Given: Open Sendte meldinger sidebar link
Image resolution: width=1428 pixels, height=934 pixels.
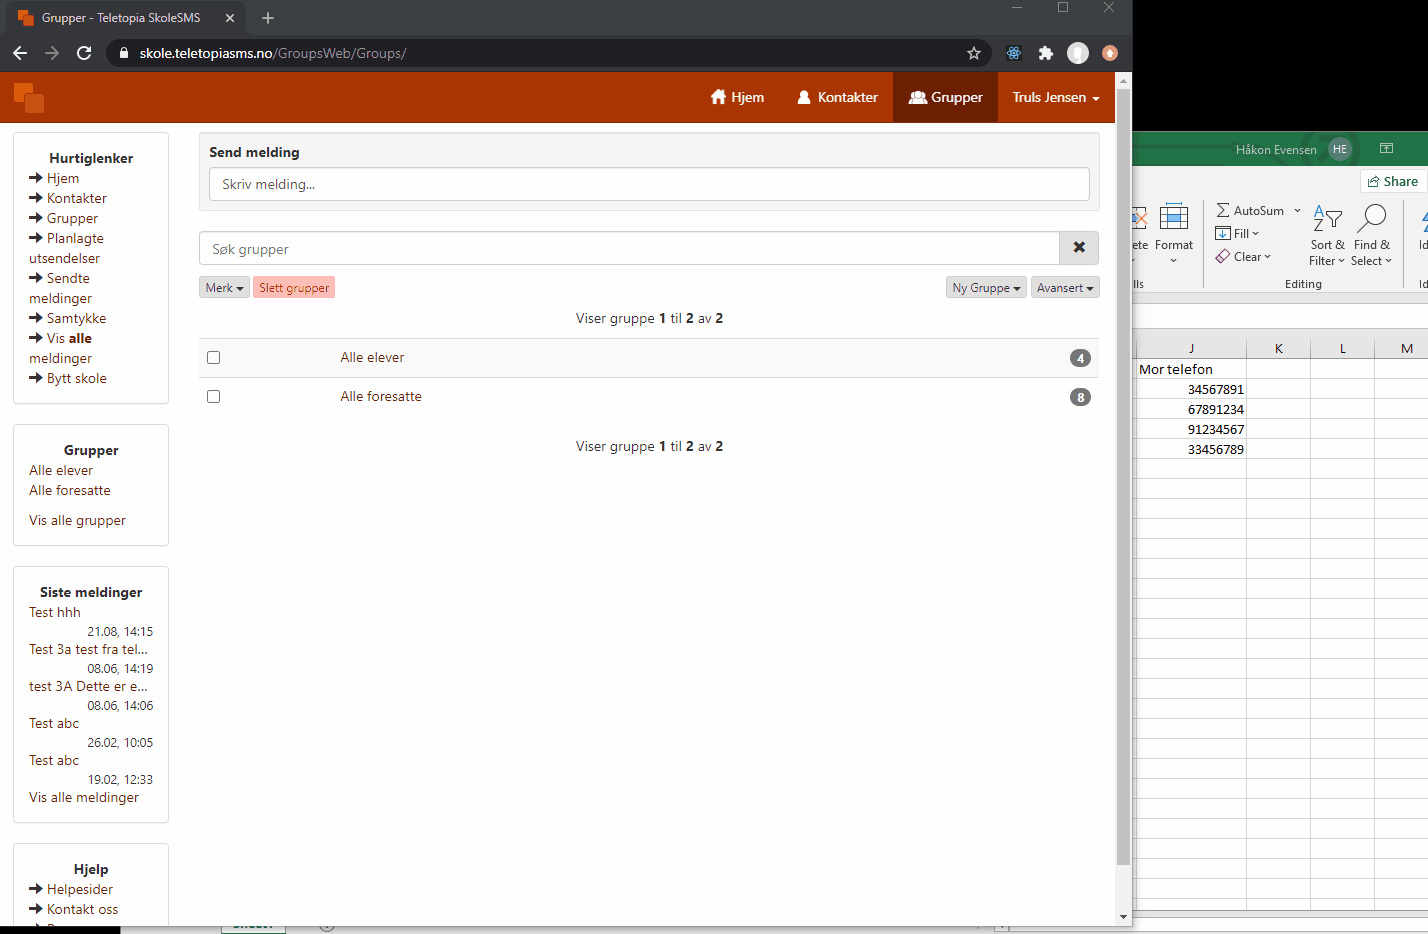Looking at the screenshot, I should 61,288.
